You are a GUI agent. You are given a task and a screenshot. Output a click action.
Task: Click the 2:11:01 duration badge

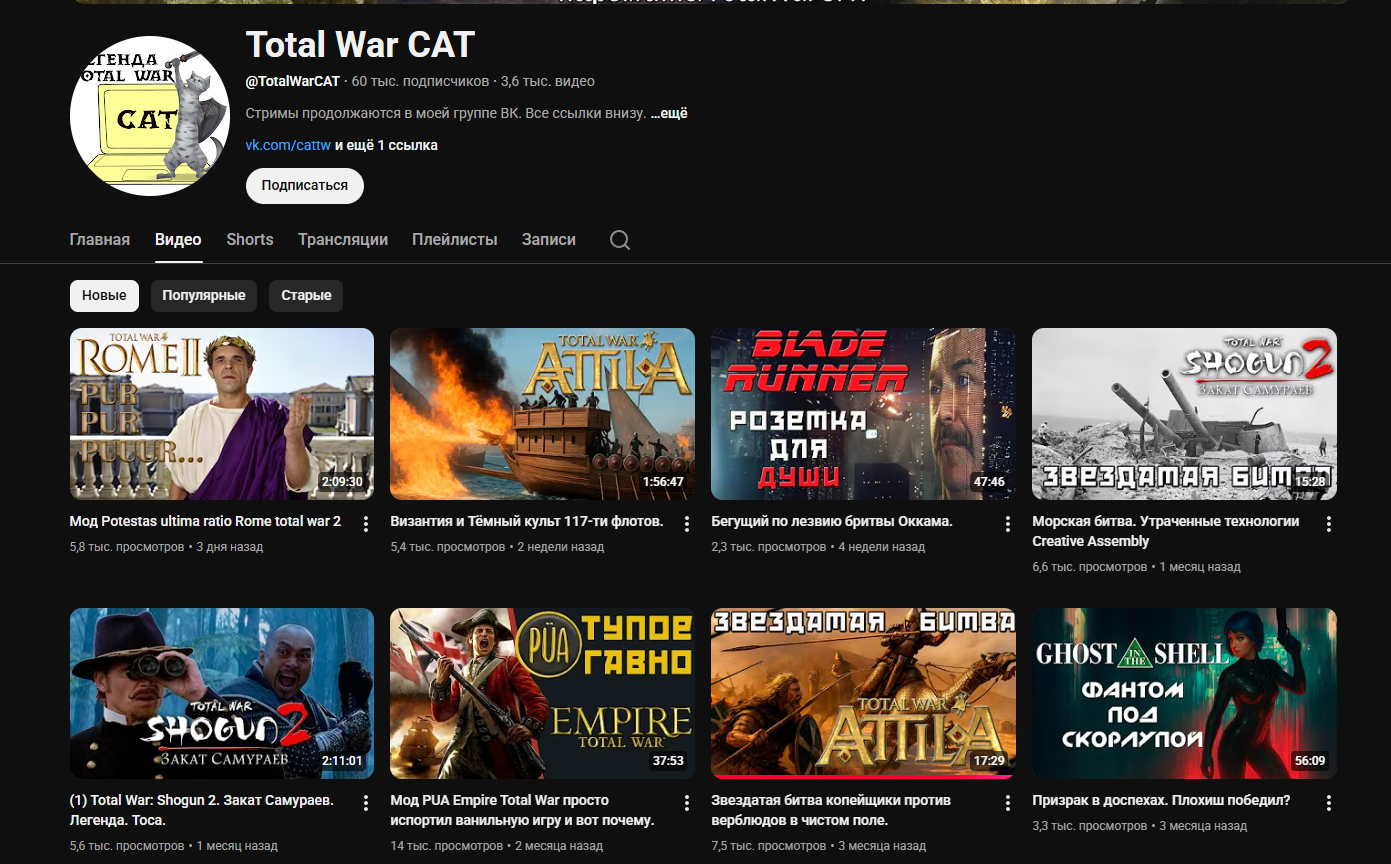[x=342, y=761]
